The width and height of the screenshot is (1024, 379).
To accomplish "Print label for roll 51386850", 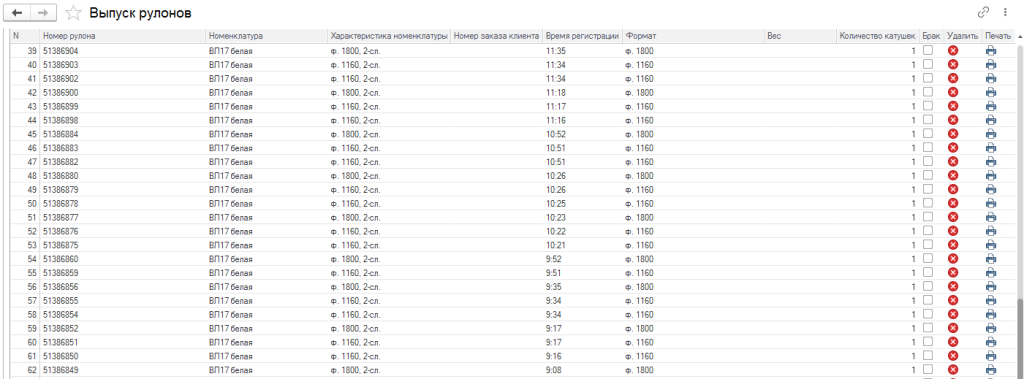I will coord(991,355).
